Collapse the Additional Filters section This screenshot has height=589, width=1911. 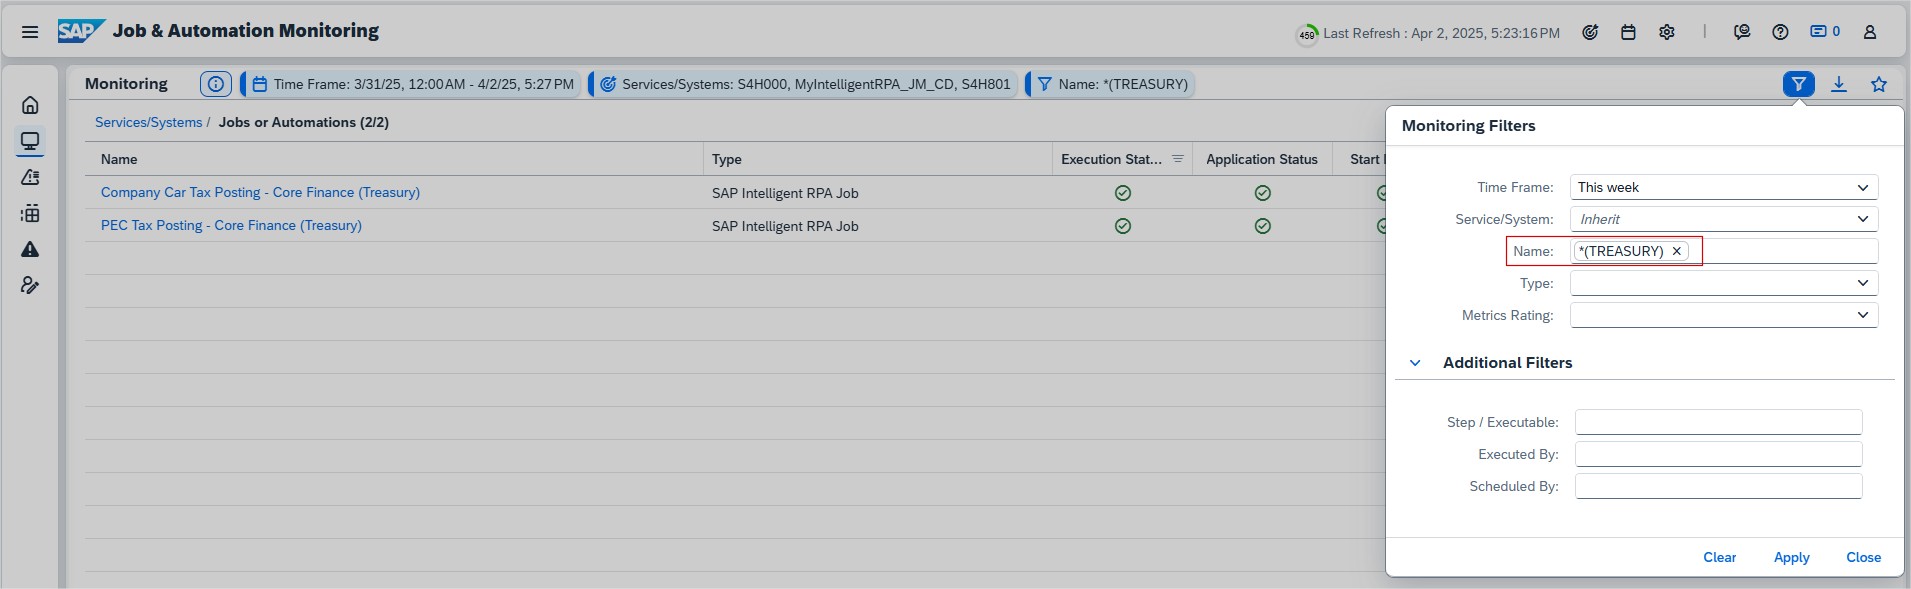1415,363
